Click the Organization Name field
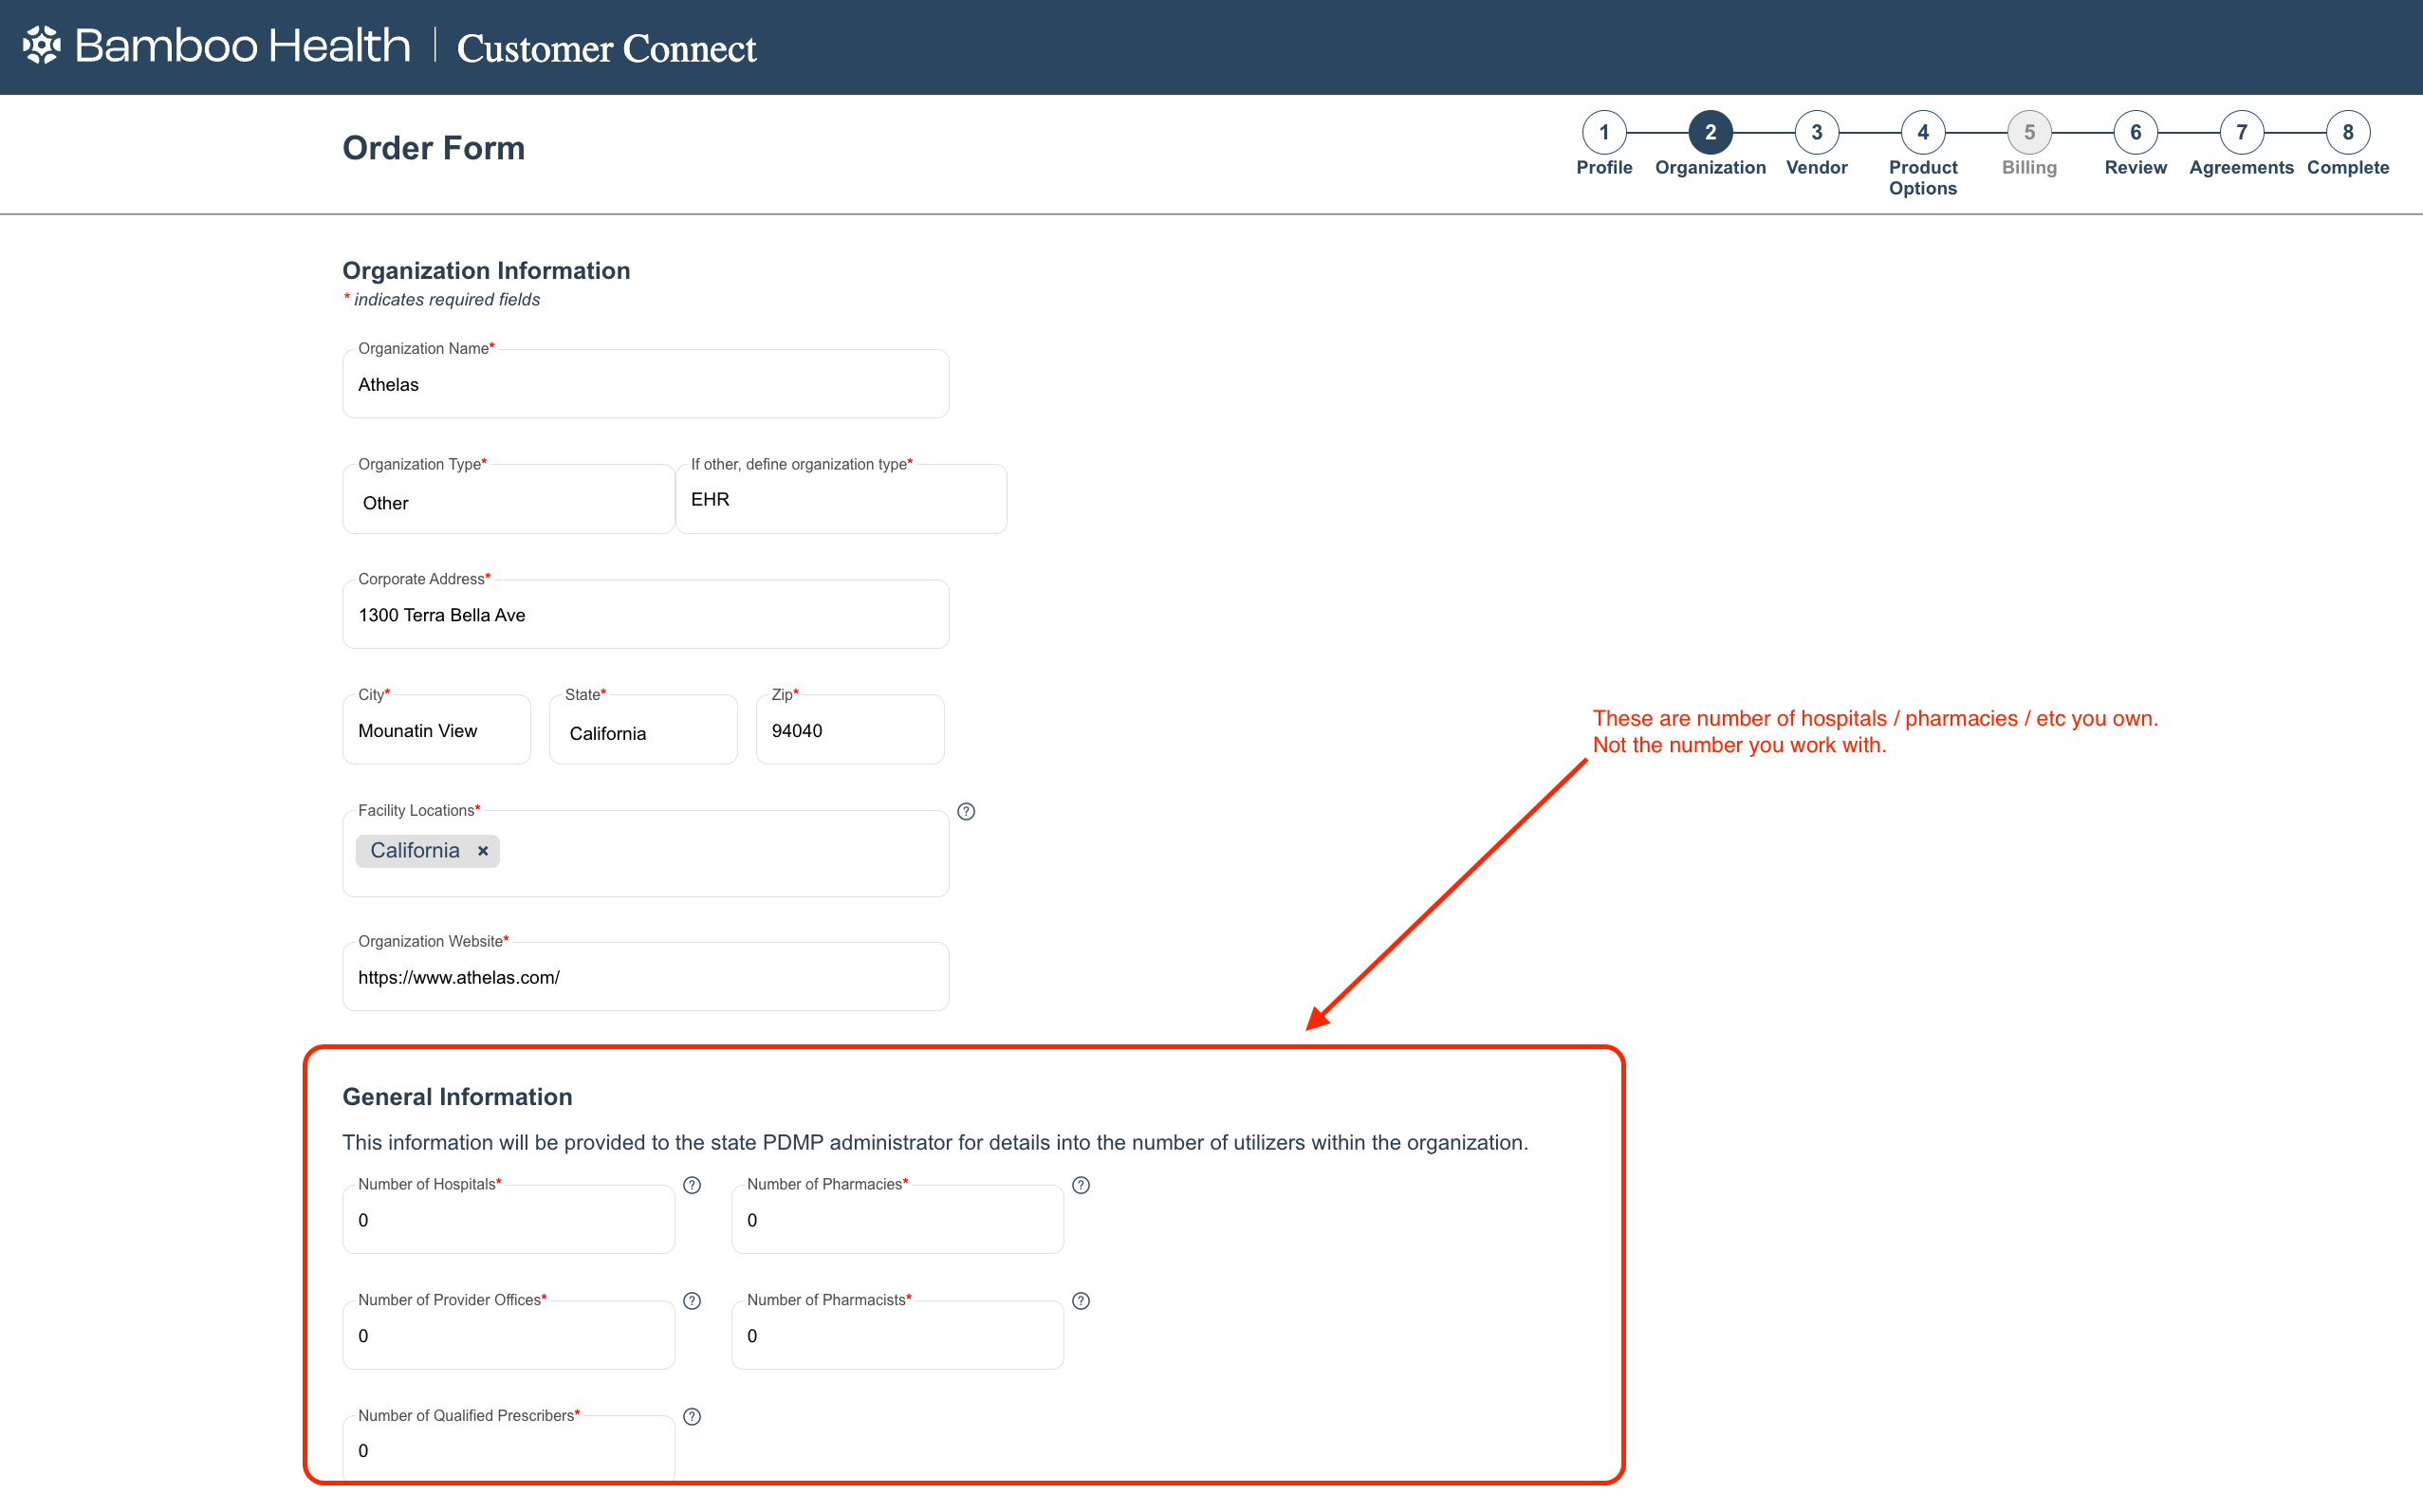 tap(645, 384)
